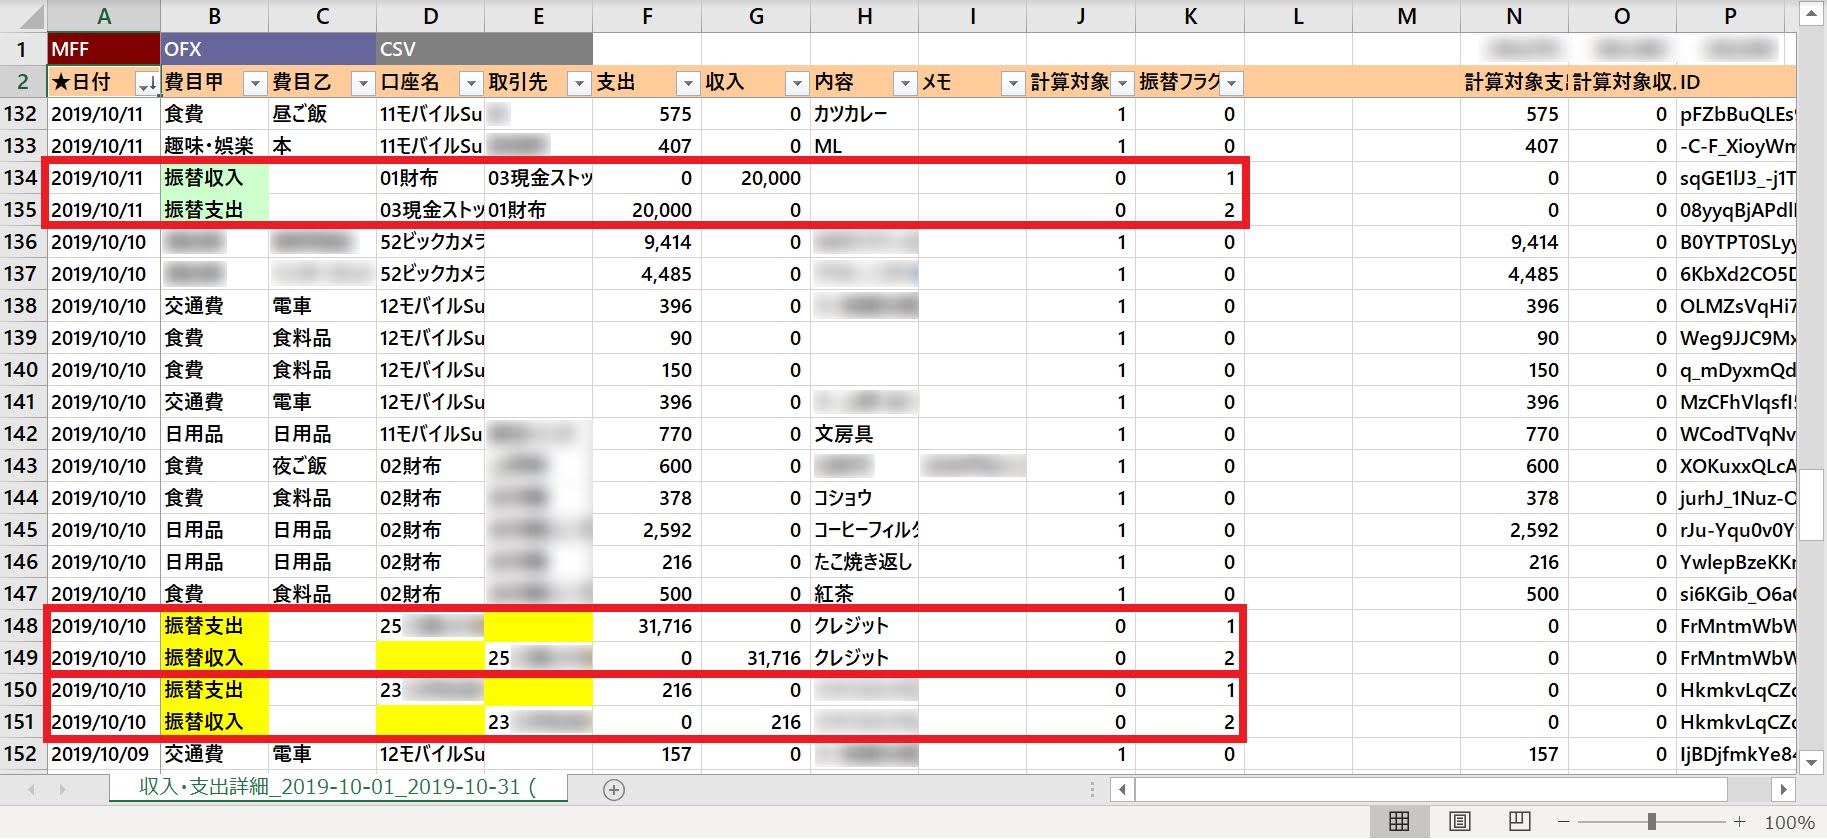Zoom out with the minus button
The width and height of the screenshot is (1827, 839).
1564,822
